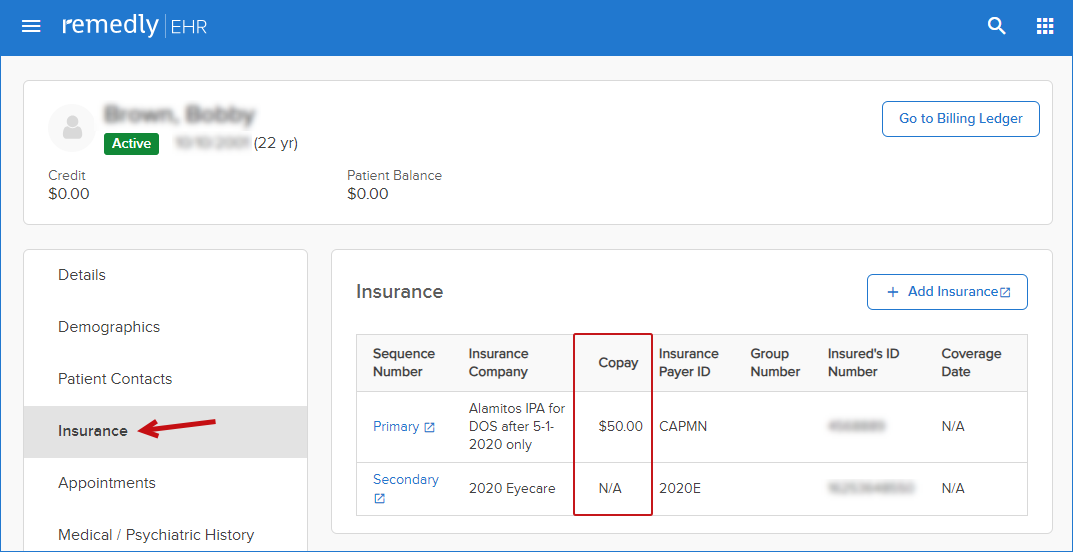1073x552 pixels.
Task: Open the Secondary insurance link
Action: tap(406, 479)
